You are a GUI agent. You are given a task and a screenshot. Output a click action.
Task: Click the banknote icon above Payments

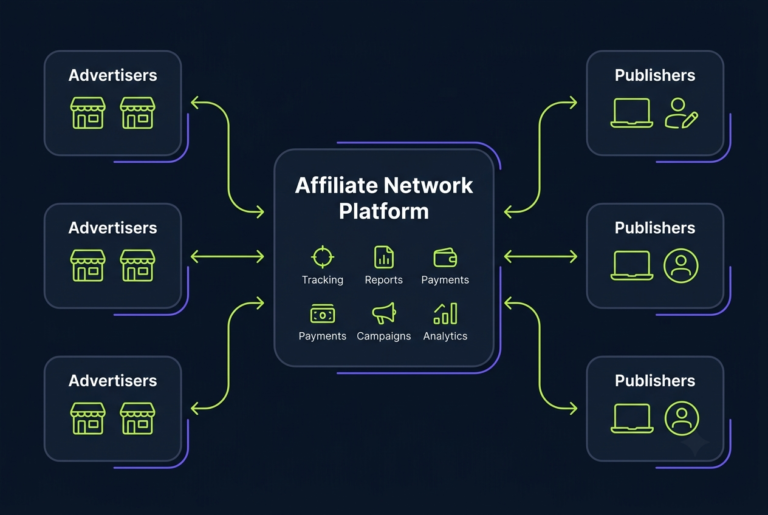tap(322, 314)
